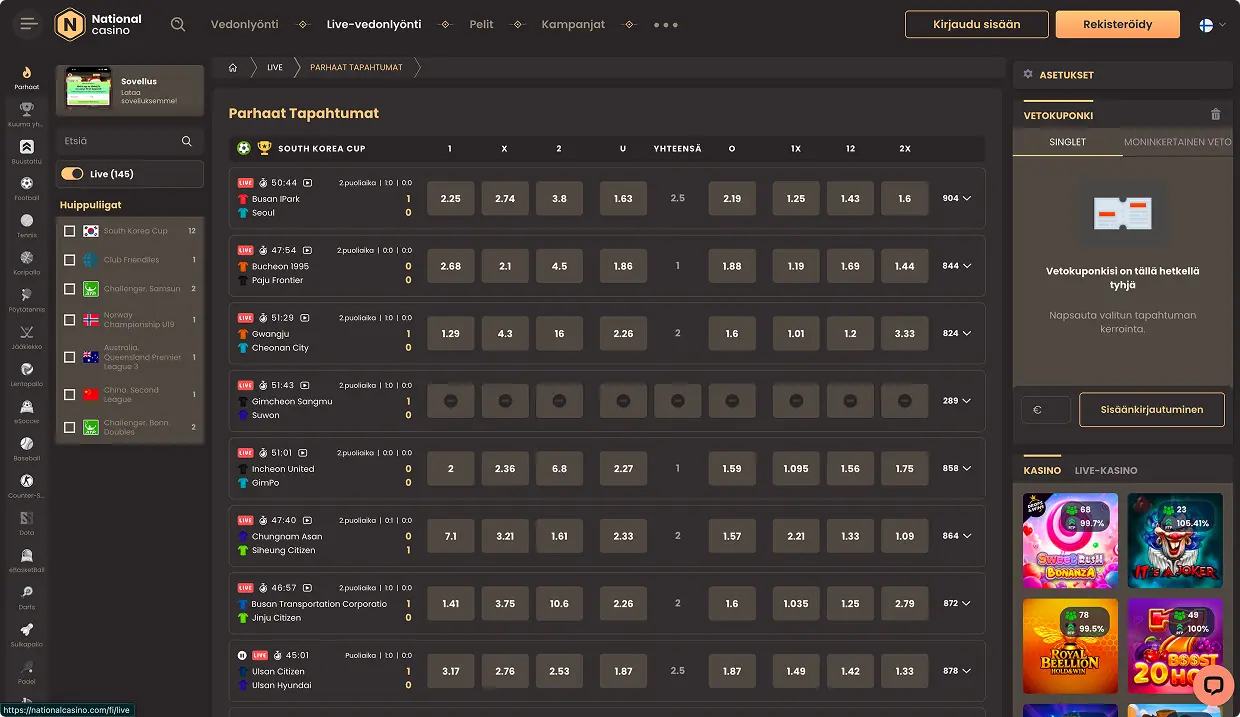The height and width of the screenshot is (717, 1240).
Task: Check Norway Championship U19 checkbox
Action: click(69, 320)
